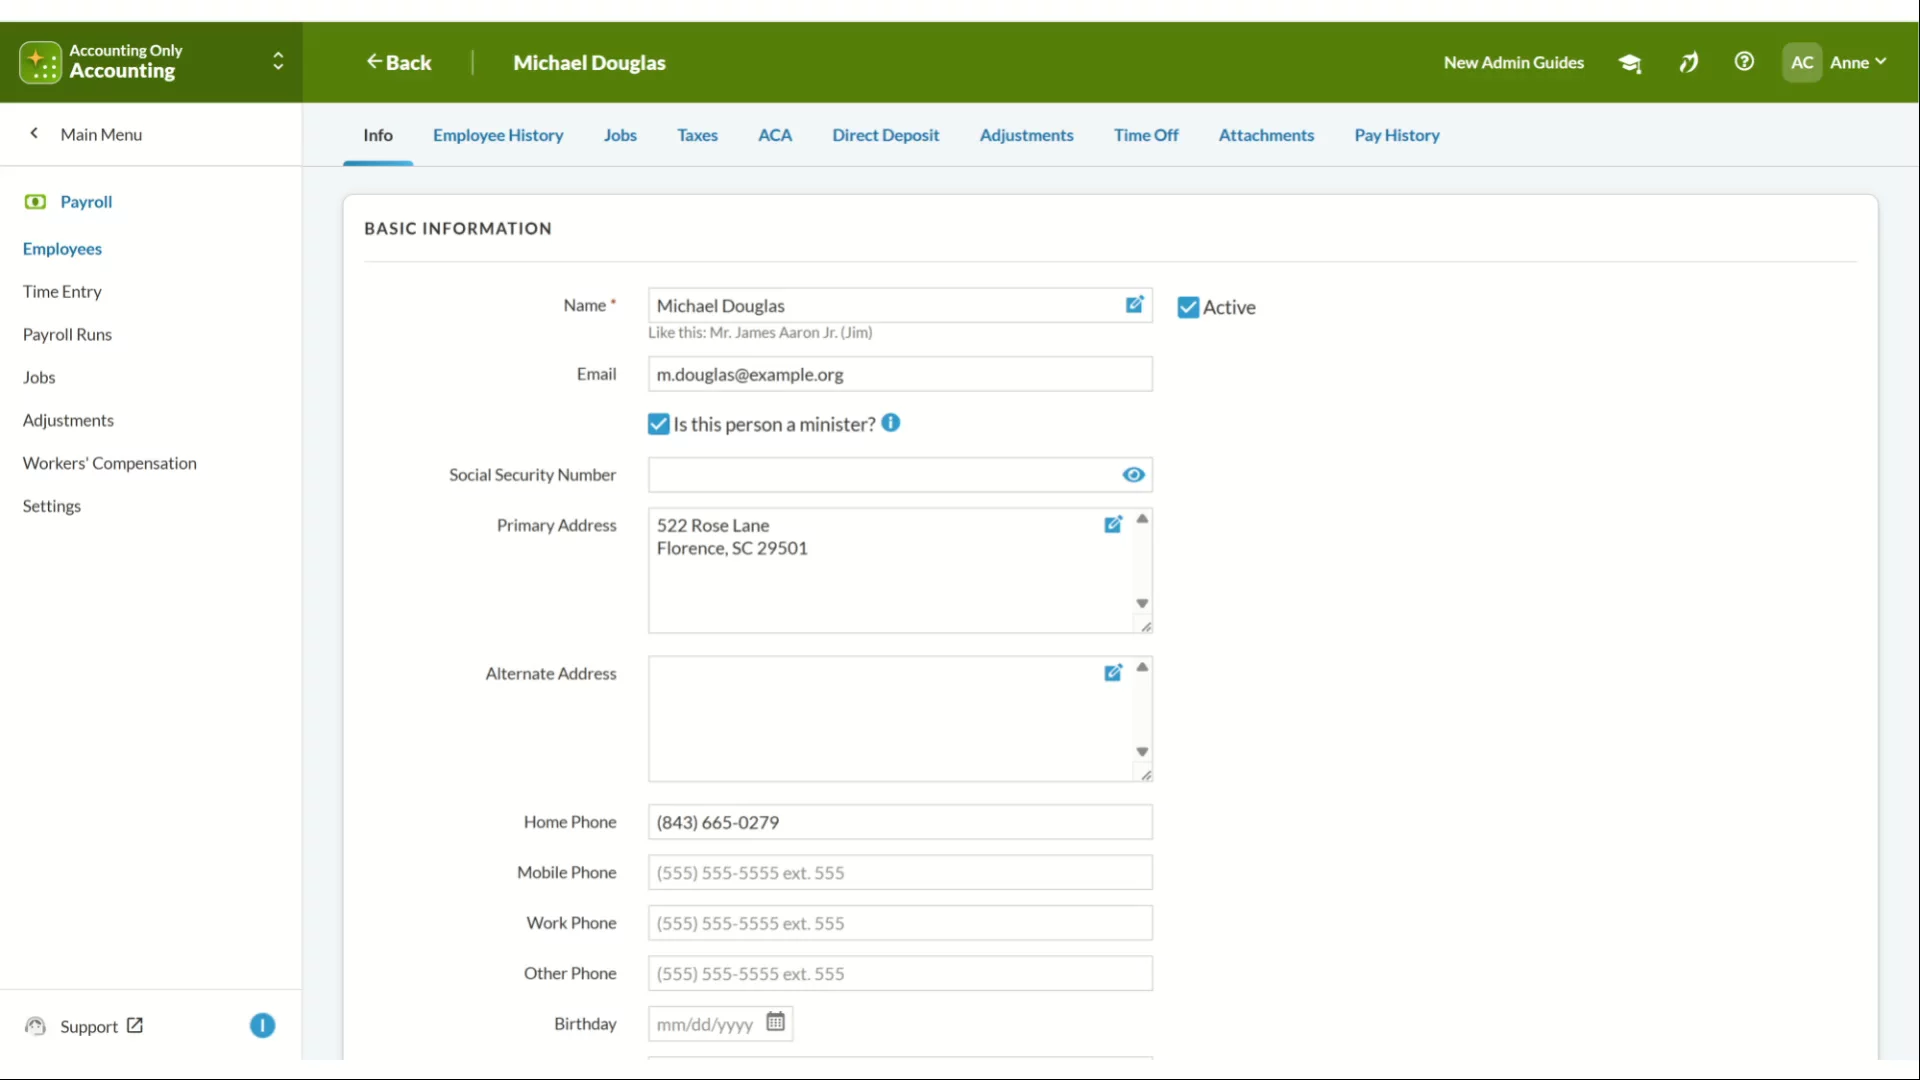This screenshot has height=1080, width=1920.
Task: Click Alternate Address scroll down arrow
Action: 1142,751
